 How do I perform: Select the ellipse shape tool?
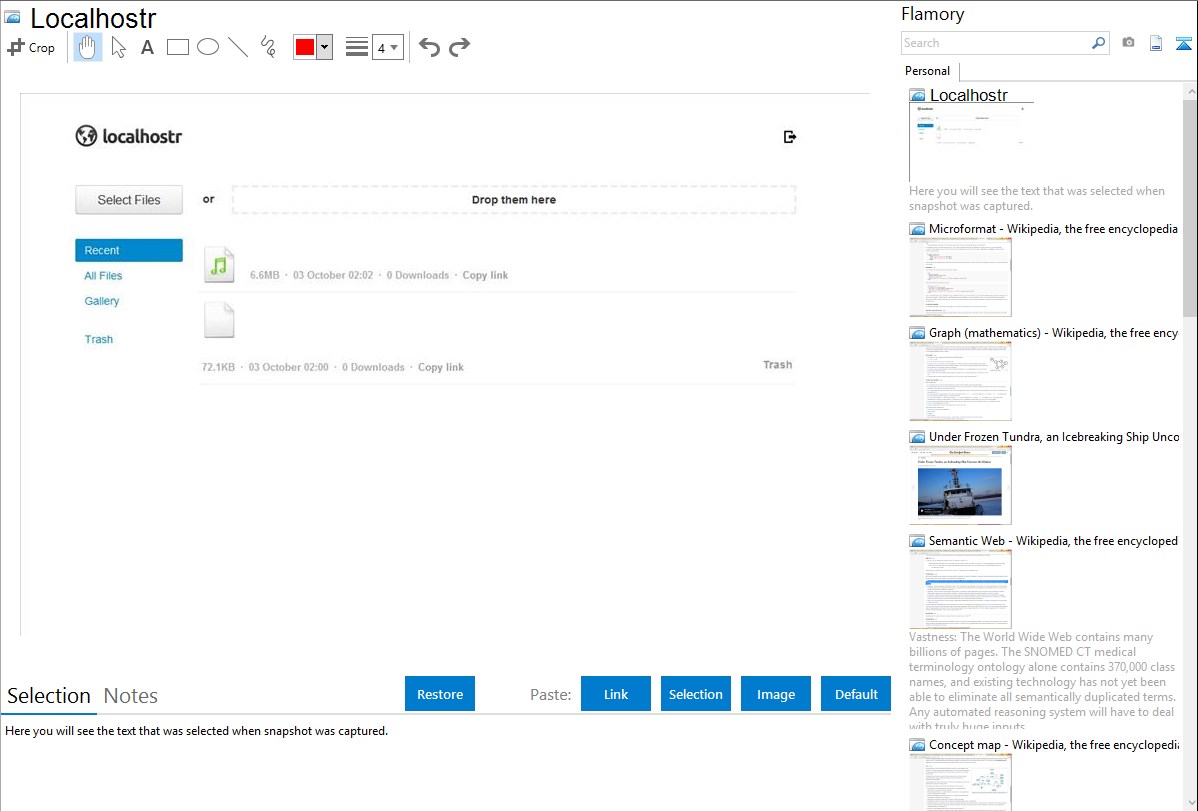click(x=208, y=47)
